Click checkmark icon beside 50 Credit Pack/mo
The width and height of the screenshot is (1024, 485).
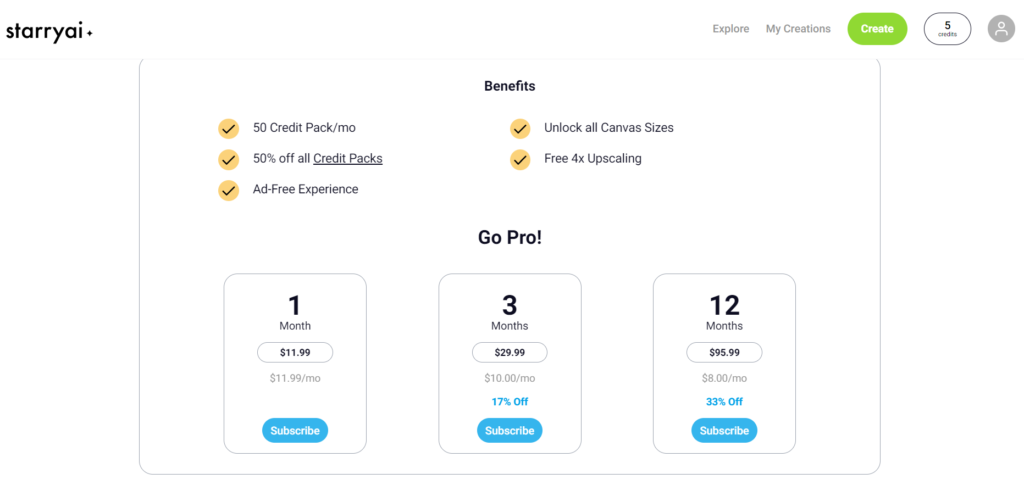(x=229, y=129)
